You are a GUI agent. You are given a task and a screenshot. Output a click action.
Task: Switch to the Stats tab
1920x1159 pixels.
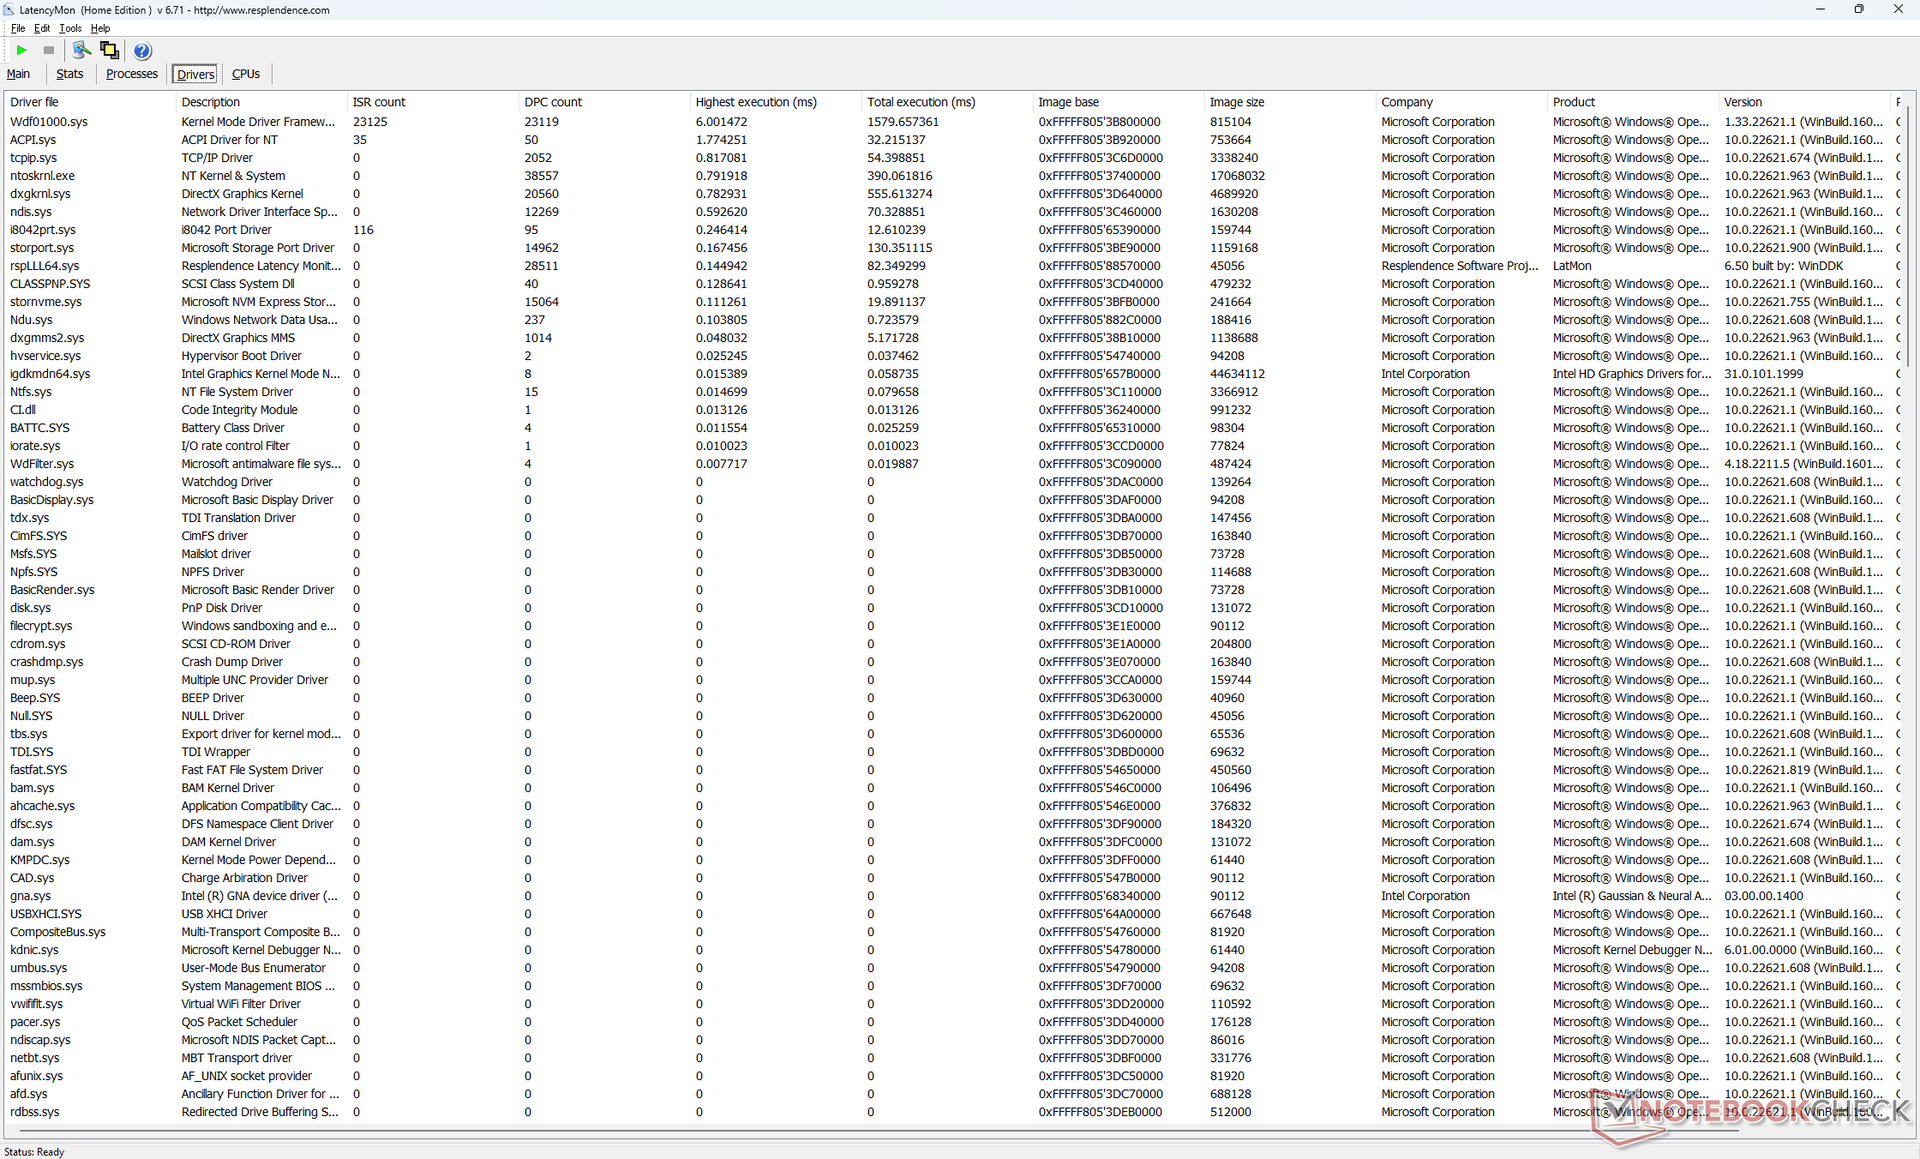[69, 74]
